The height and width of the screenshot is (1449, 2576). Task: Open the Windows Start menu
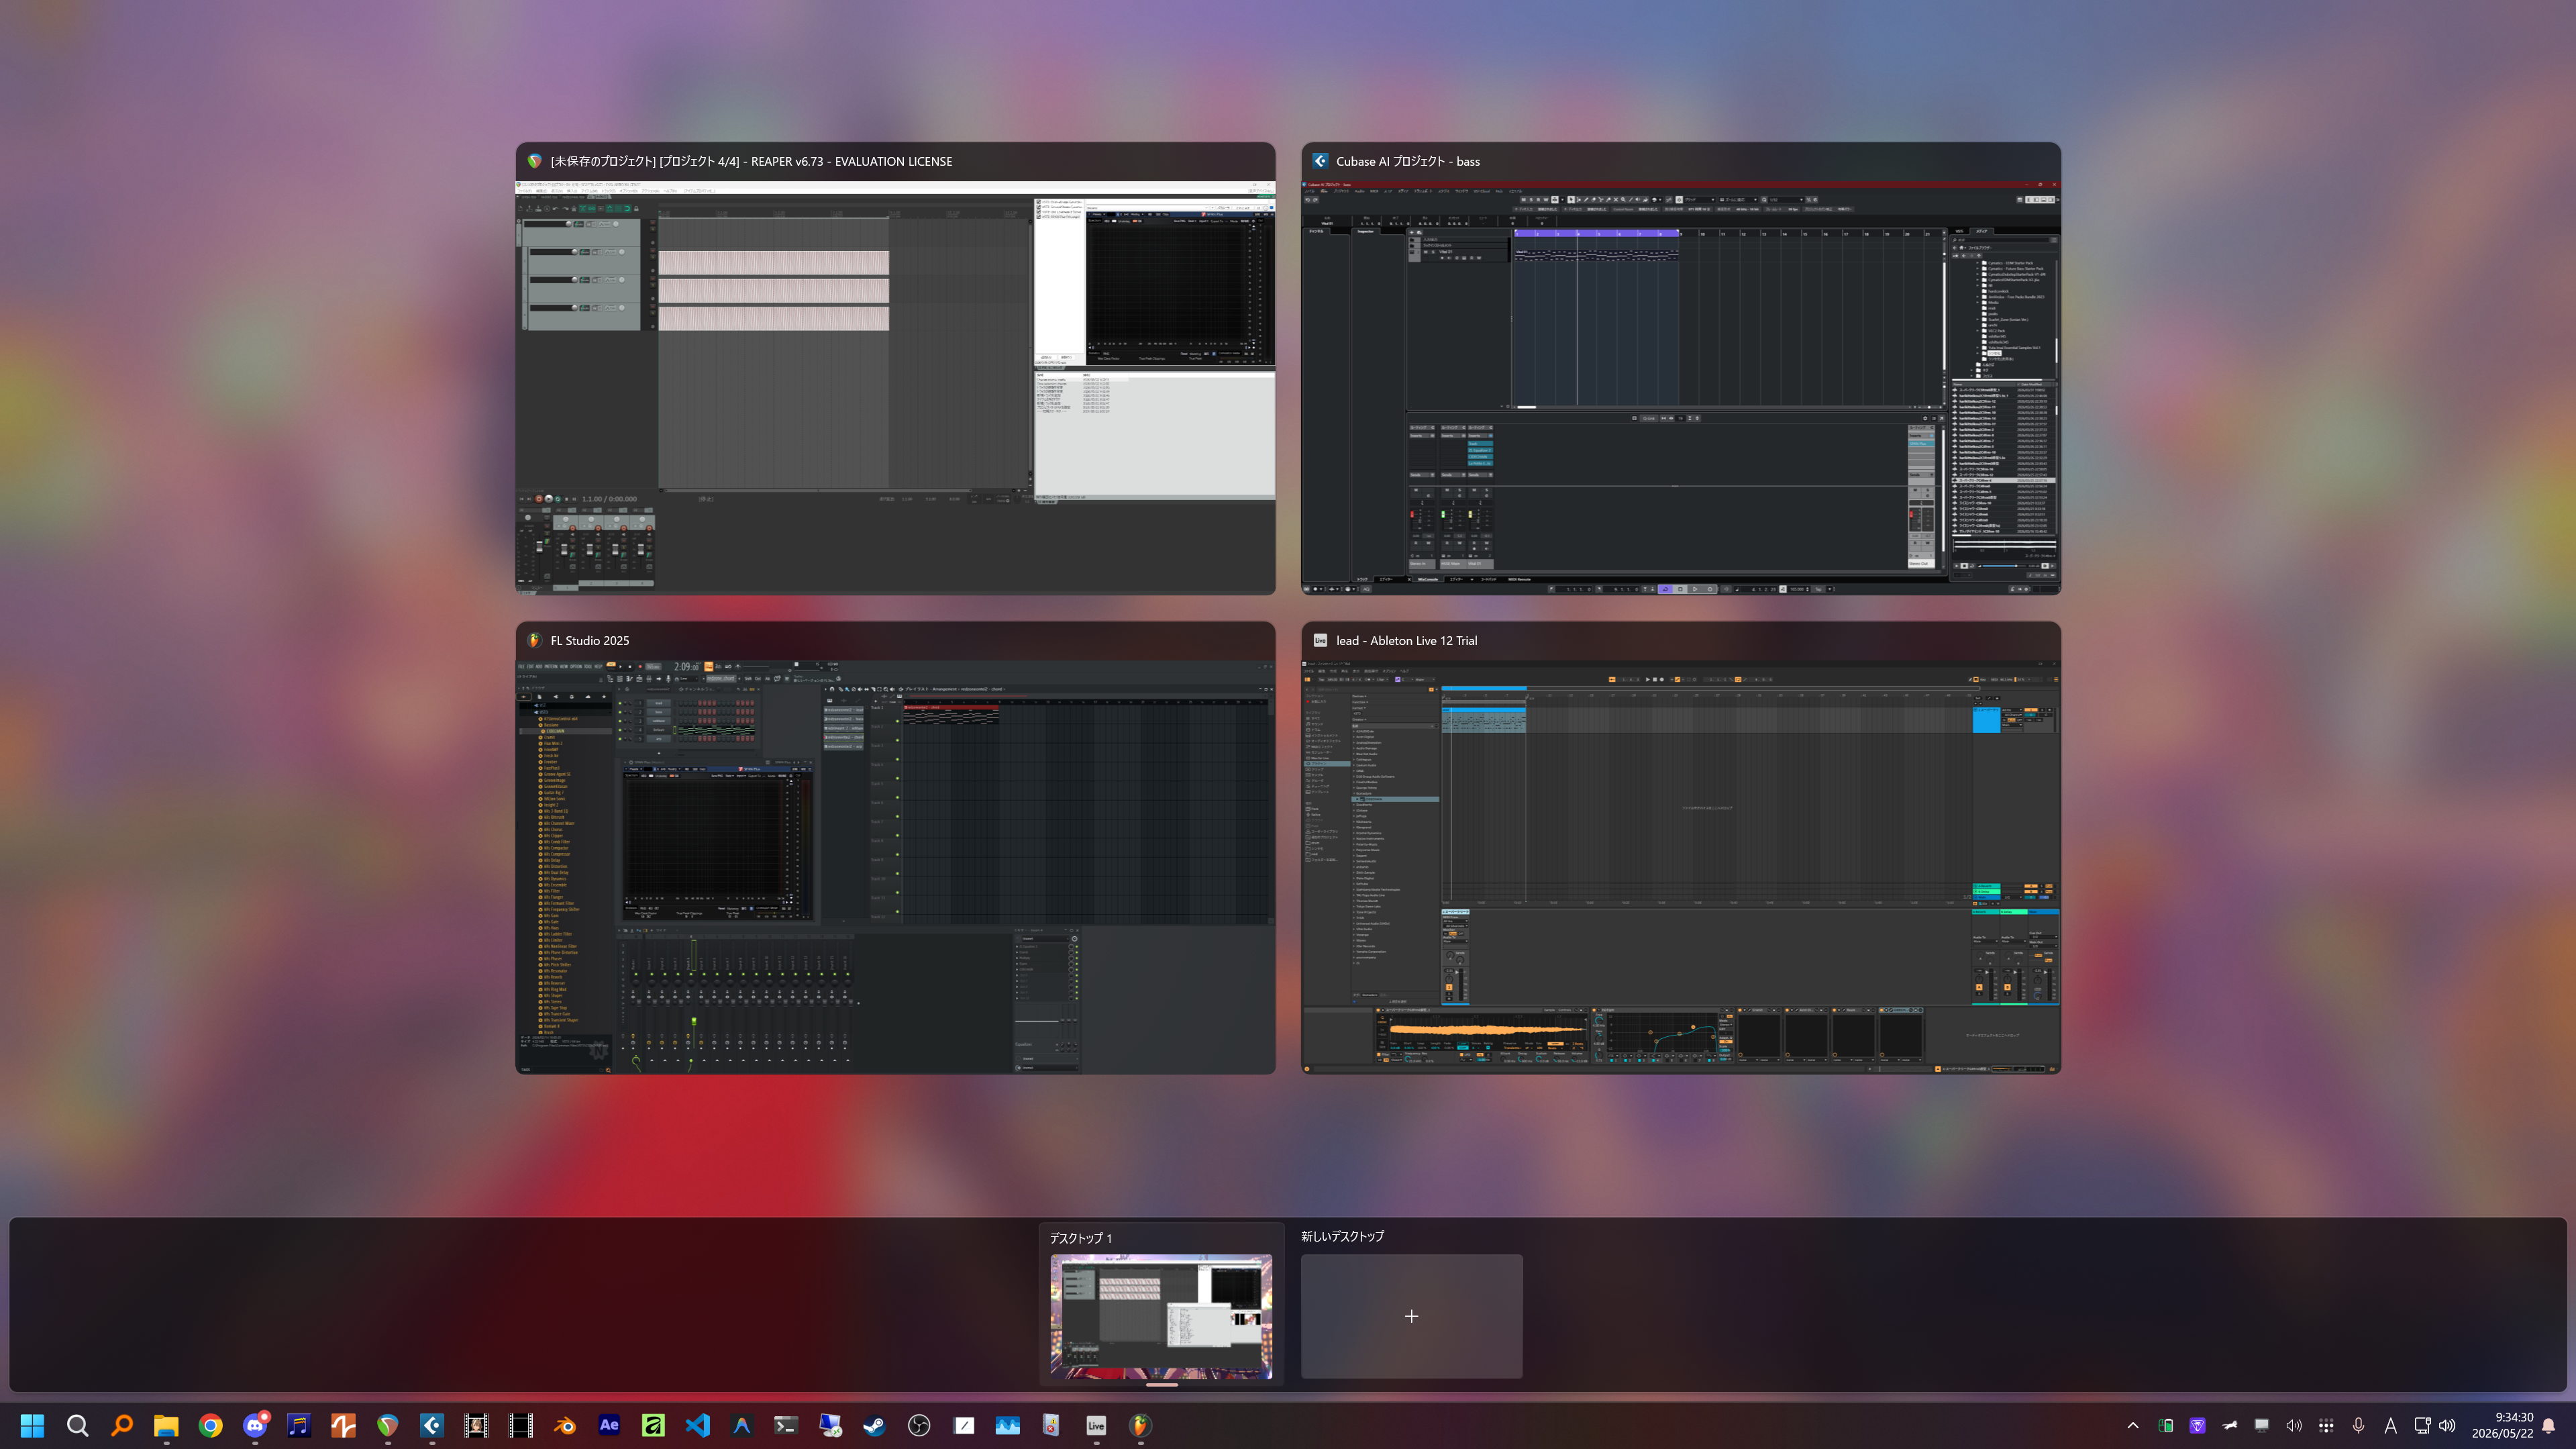[32, 1425]
